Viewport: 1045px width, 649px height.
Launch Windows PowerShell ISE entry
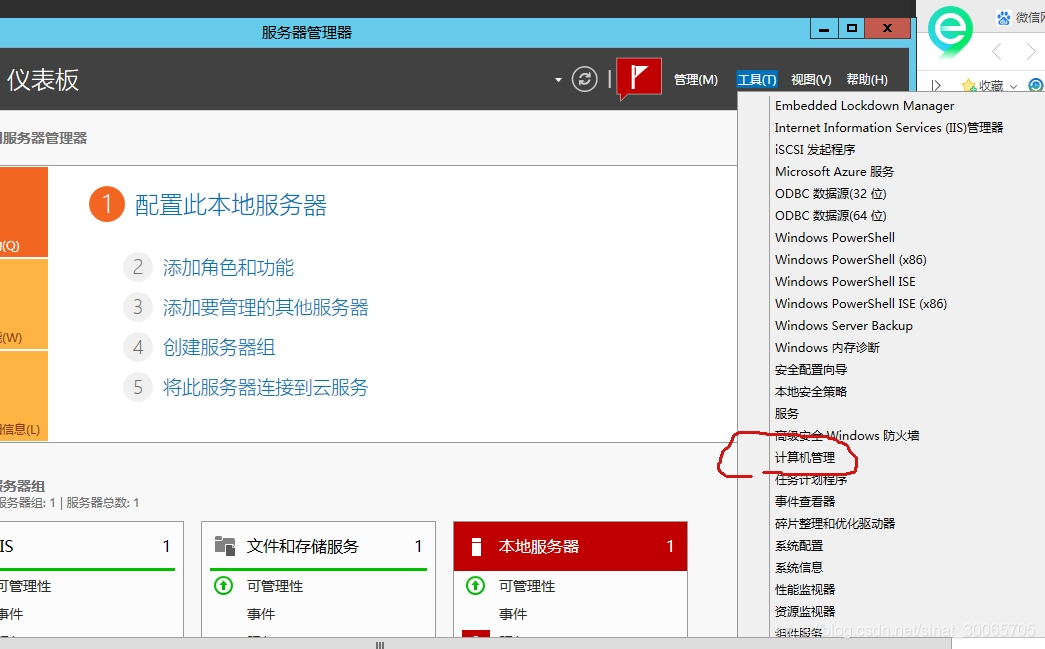845,281
